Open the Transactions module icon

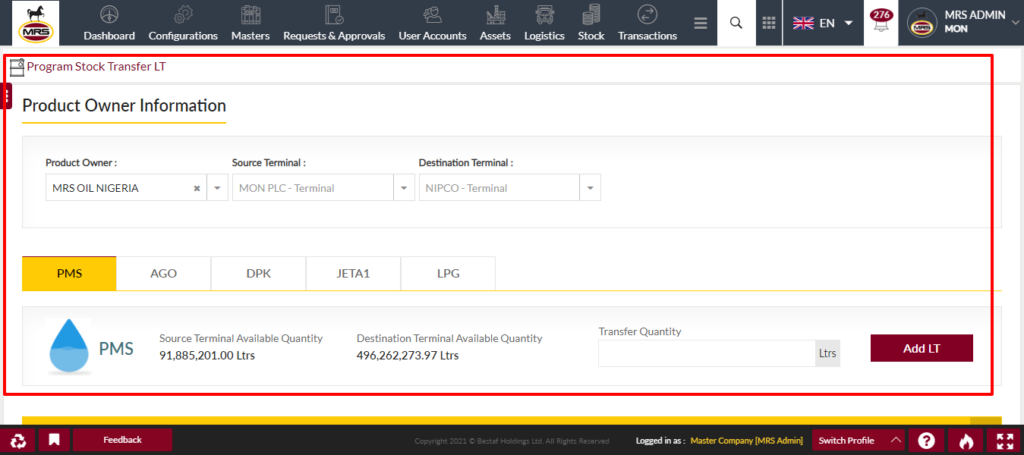click(x=647, y=14)
